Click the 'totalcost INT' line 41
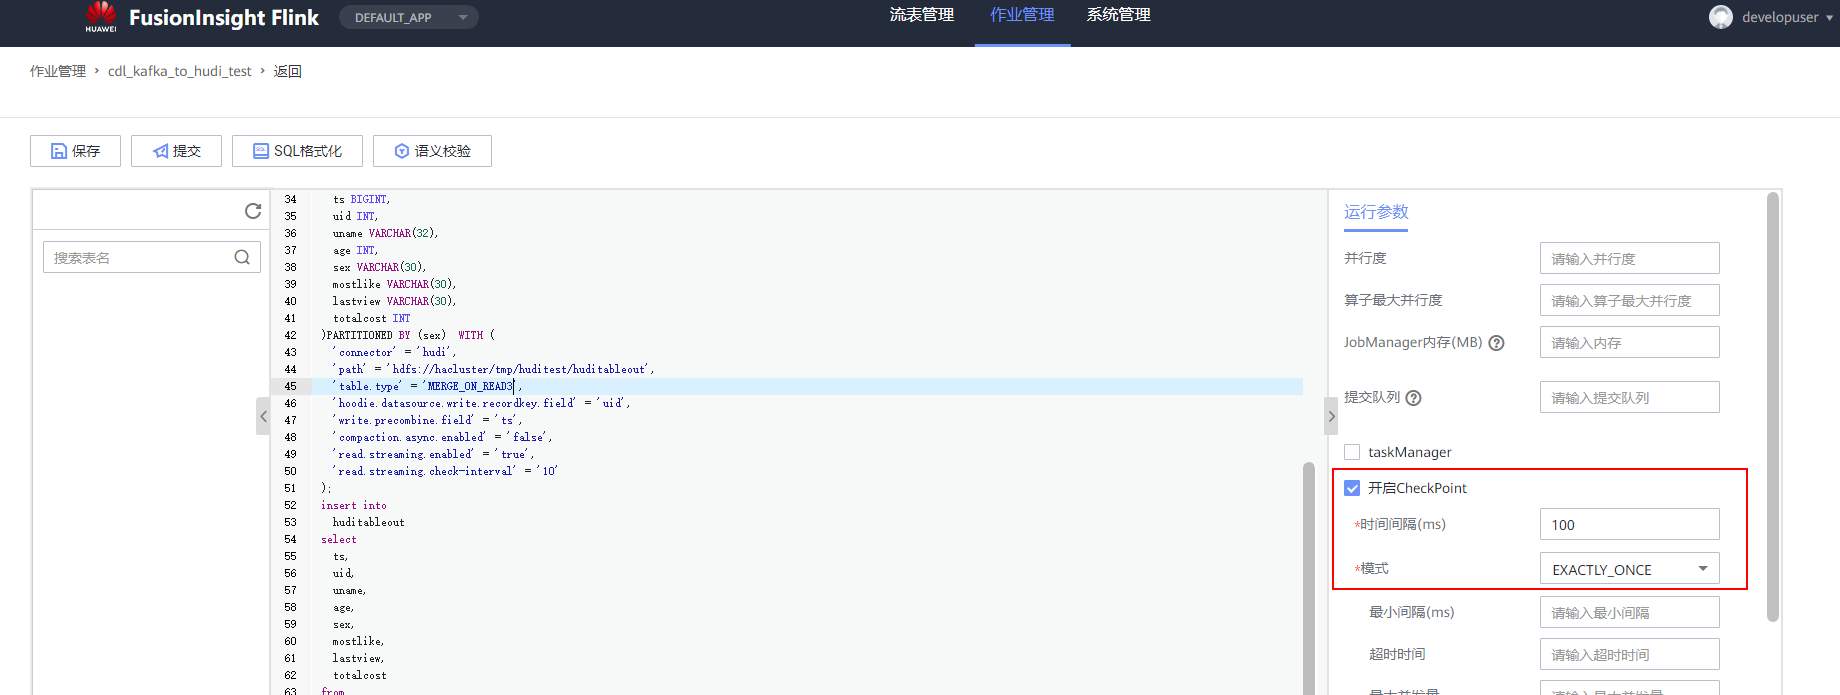Image resolution: width=1840 pixels, height=695 pixels. 371,318
